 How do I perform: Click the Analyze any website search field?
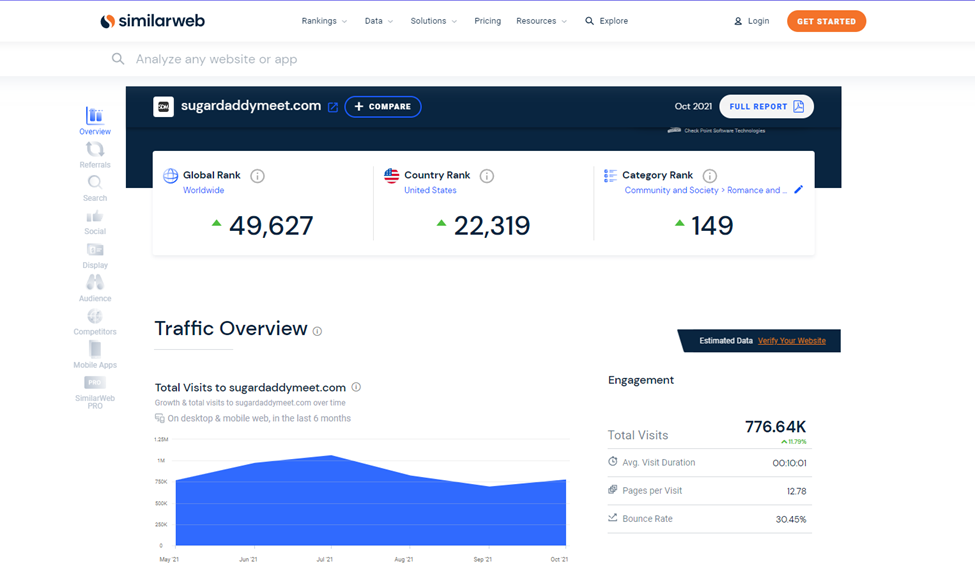coord(400,59)
